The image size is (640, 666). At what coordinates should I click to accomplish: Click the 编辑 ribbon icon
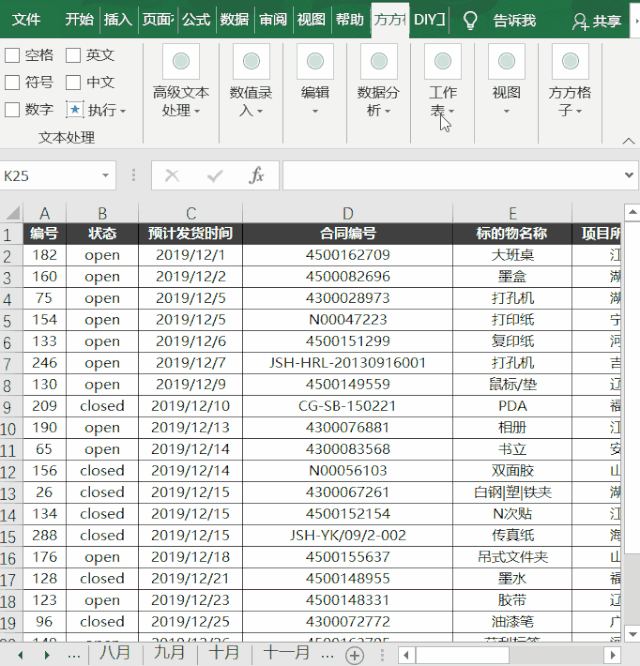(315, 61)
